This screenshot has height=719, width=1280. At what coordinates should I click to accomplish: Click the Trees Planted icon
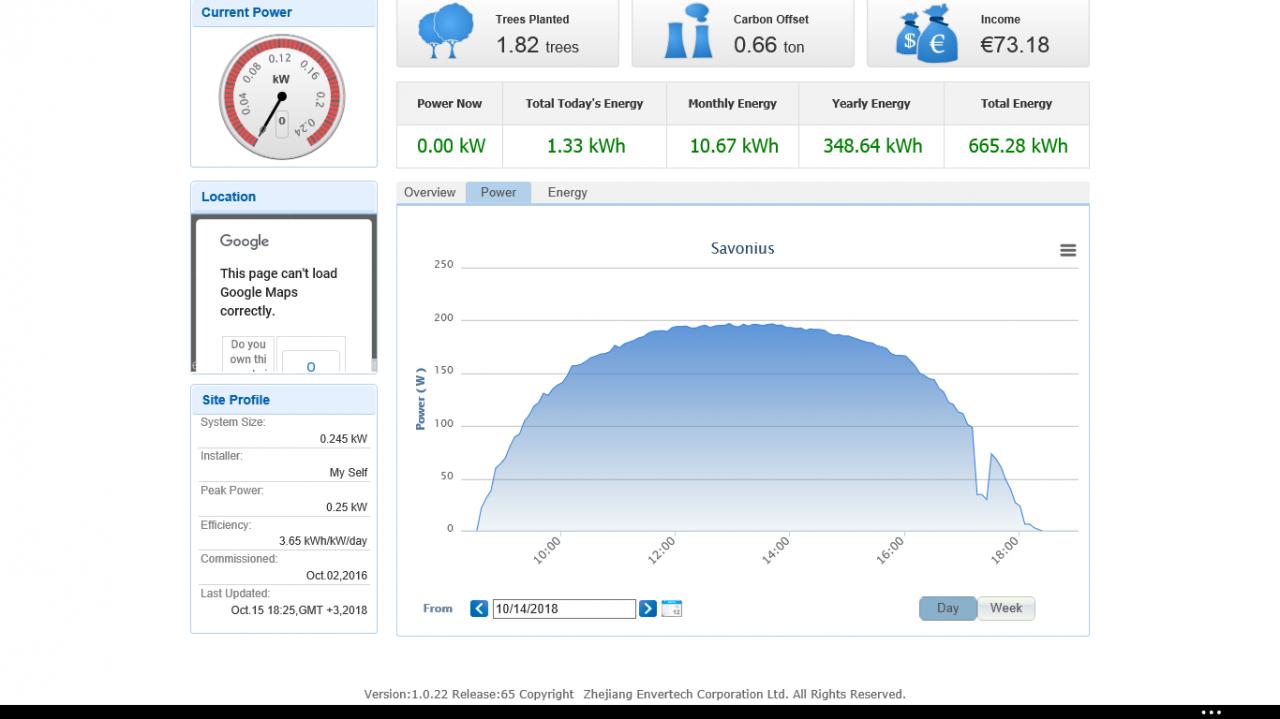445,32
